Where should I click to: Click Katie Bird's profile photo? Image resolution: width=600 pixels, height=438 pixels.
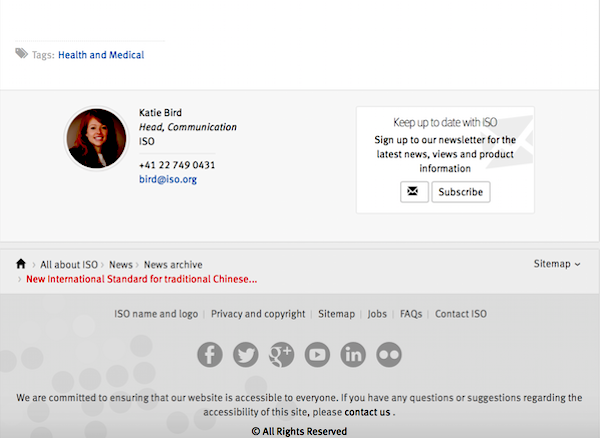click(96, 138)
